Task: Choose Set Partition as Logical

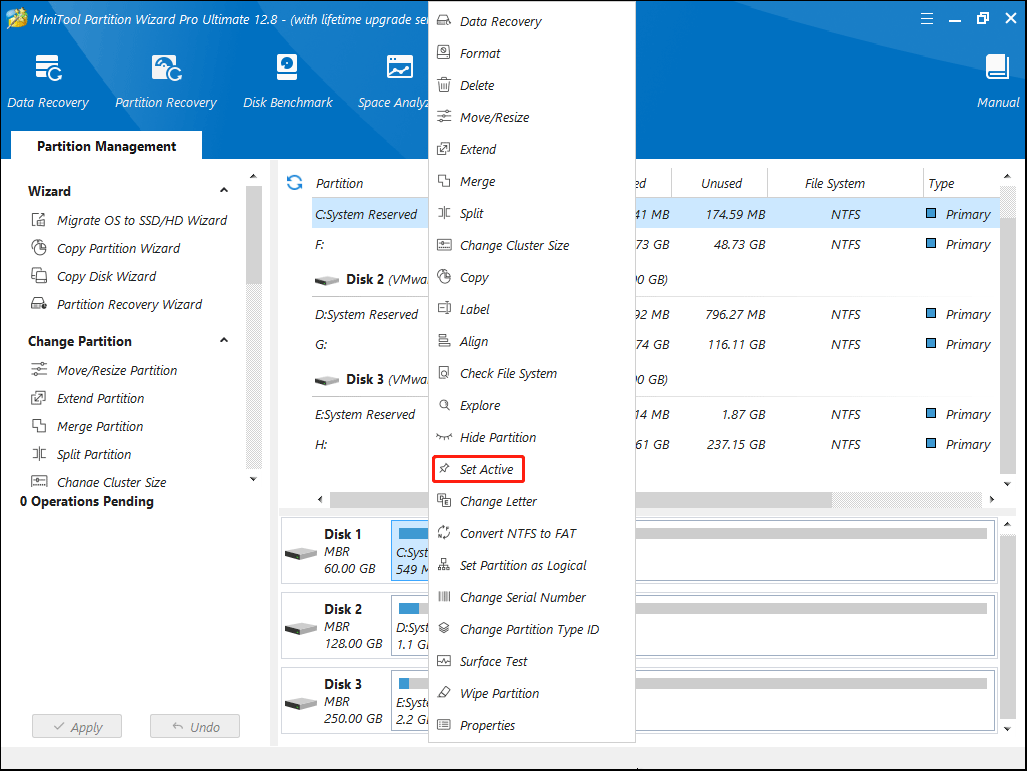Action: pyautogui.click(x=523, y=565)
